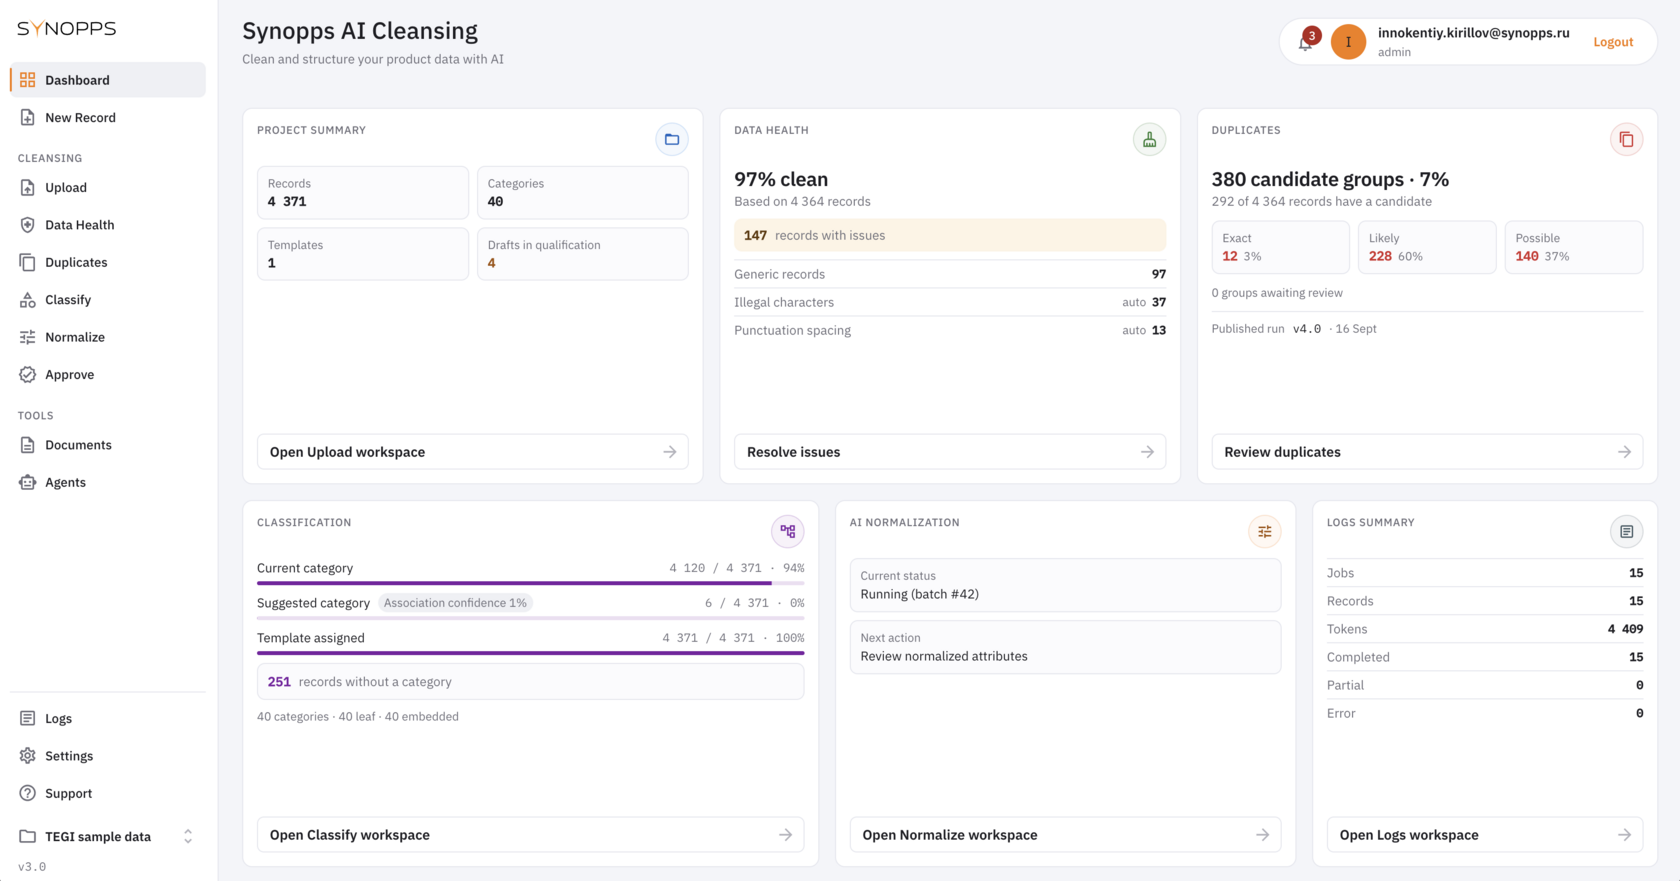Click Open Classify workspace button
This screenshot has height=881, width=1680.
(530, 835)
